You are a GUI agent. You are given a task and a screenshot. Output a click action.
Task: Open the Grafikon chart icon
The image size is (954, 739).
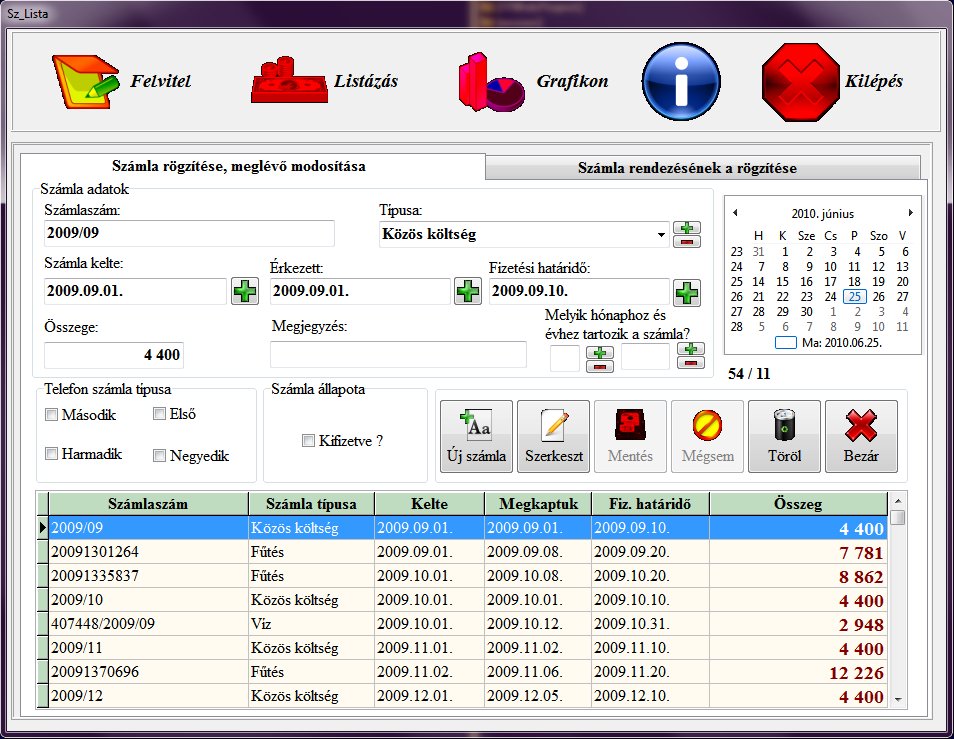click(490, 82)
